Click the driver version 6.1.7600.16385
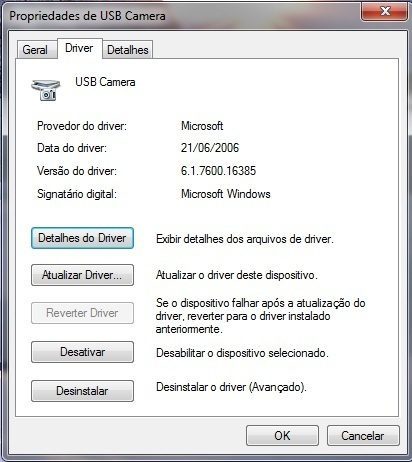The height and width of the screenshot is (462, 412). (x=218, y=171)
